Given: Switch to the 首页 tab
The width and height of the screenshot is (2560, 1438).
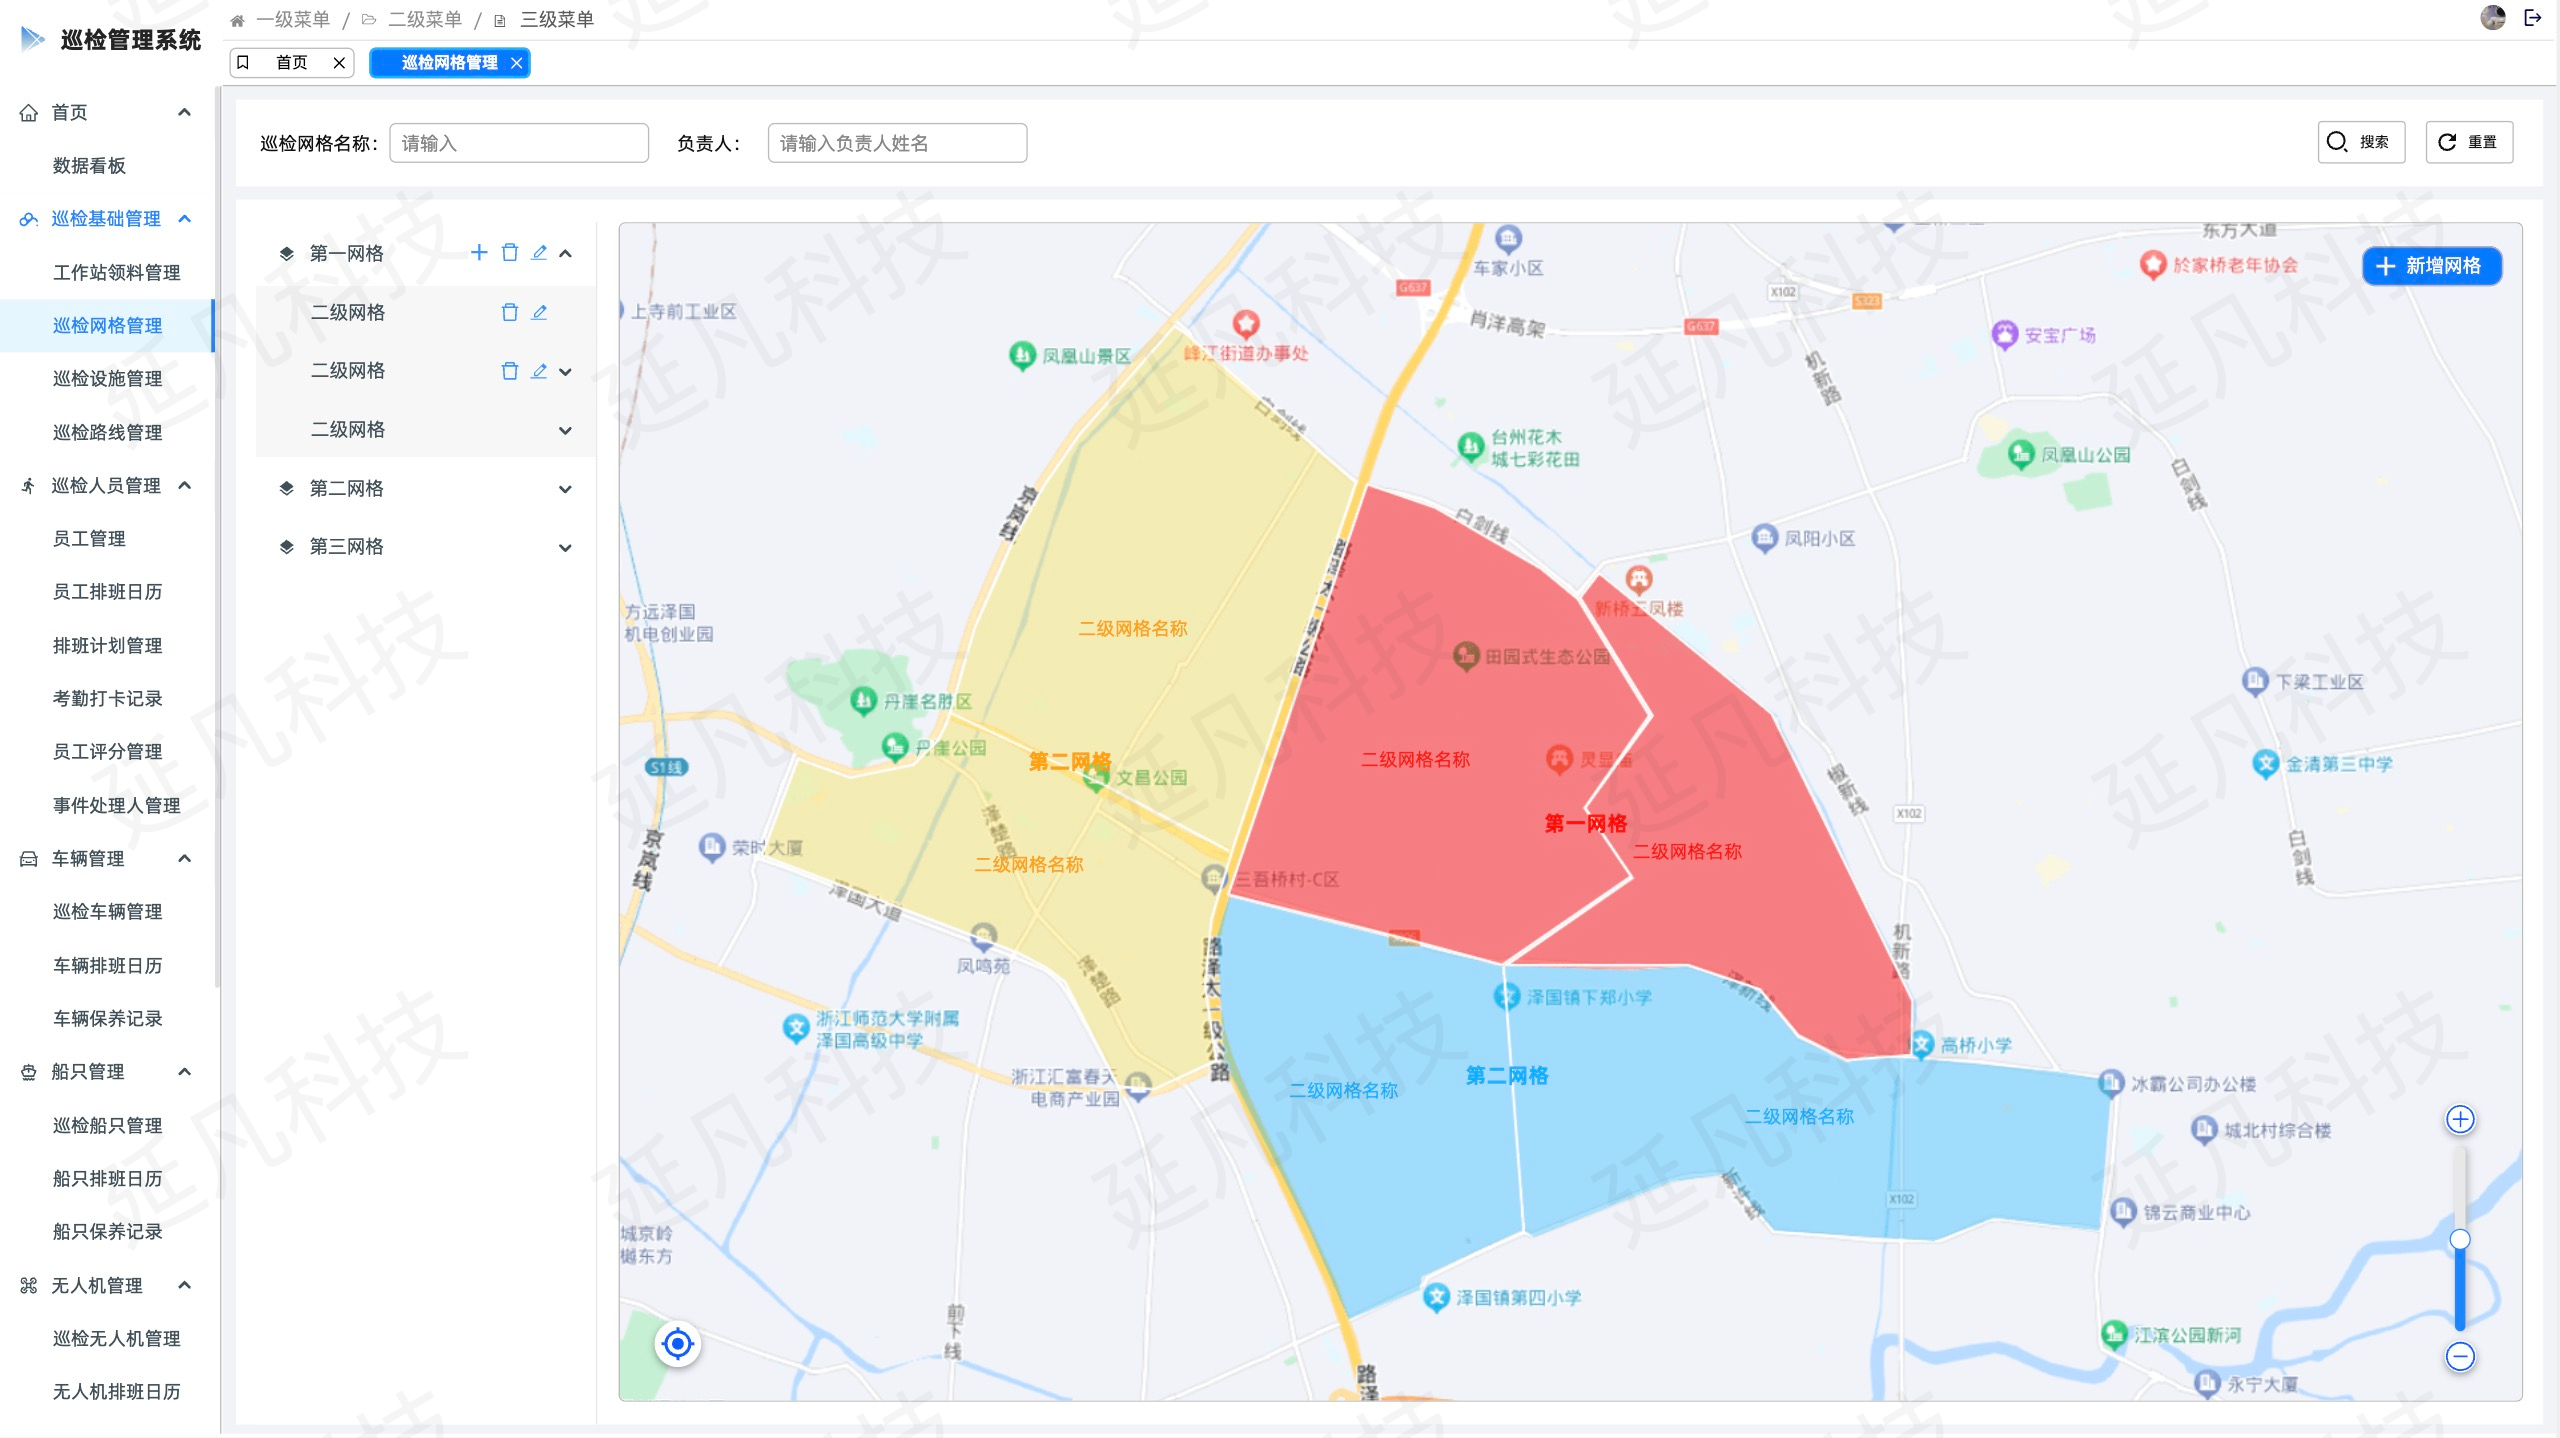Looking at the screenshot, I should [x=291, y=62].
